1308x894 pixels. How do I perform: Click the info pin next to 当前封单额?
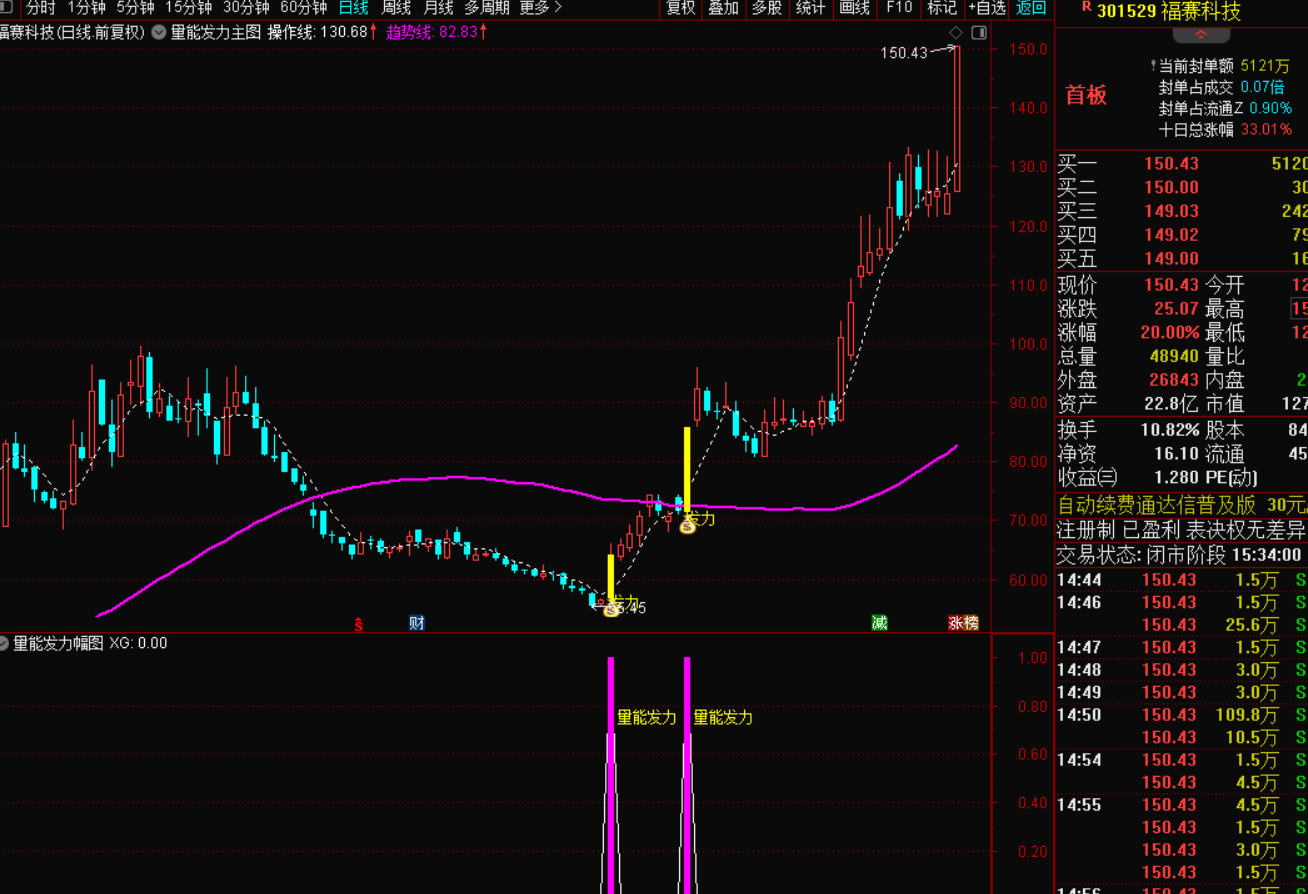1153,66
